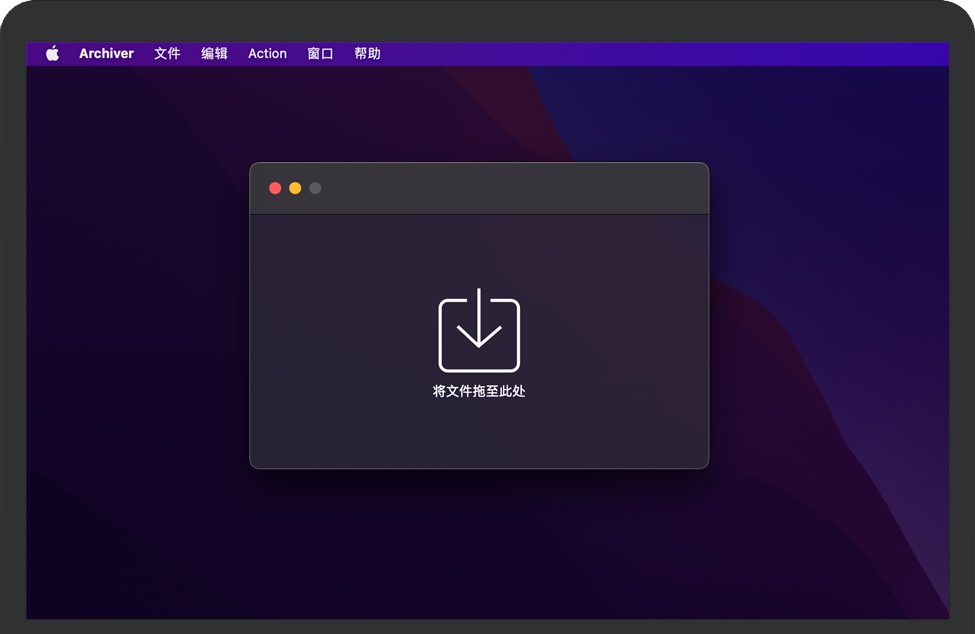The image size is (975, 634).
Task: Open the 窗口 menu
Action: 320,53
